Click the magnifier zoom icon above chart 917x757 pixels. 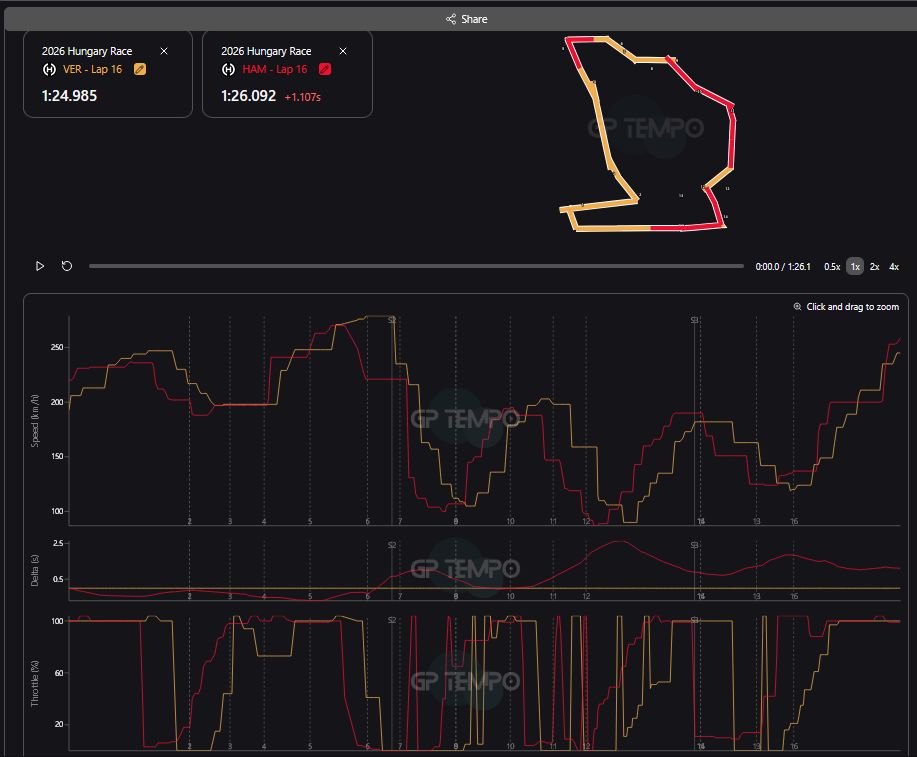797,307
